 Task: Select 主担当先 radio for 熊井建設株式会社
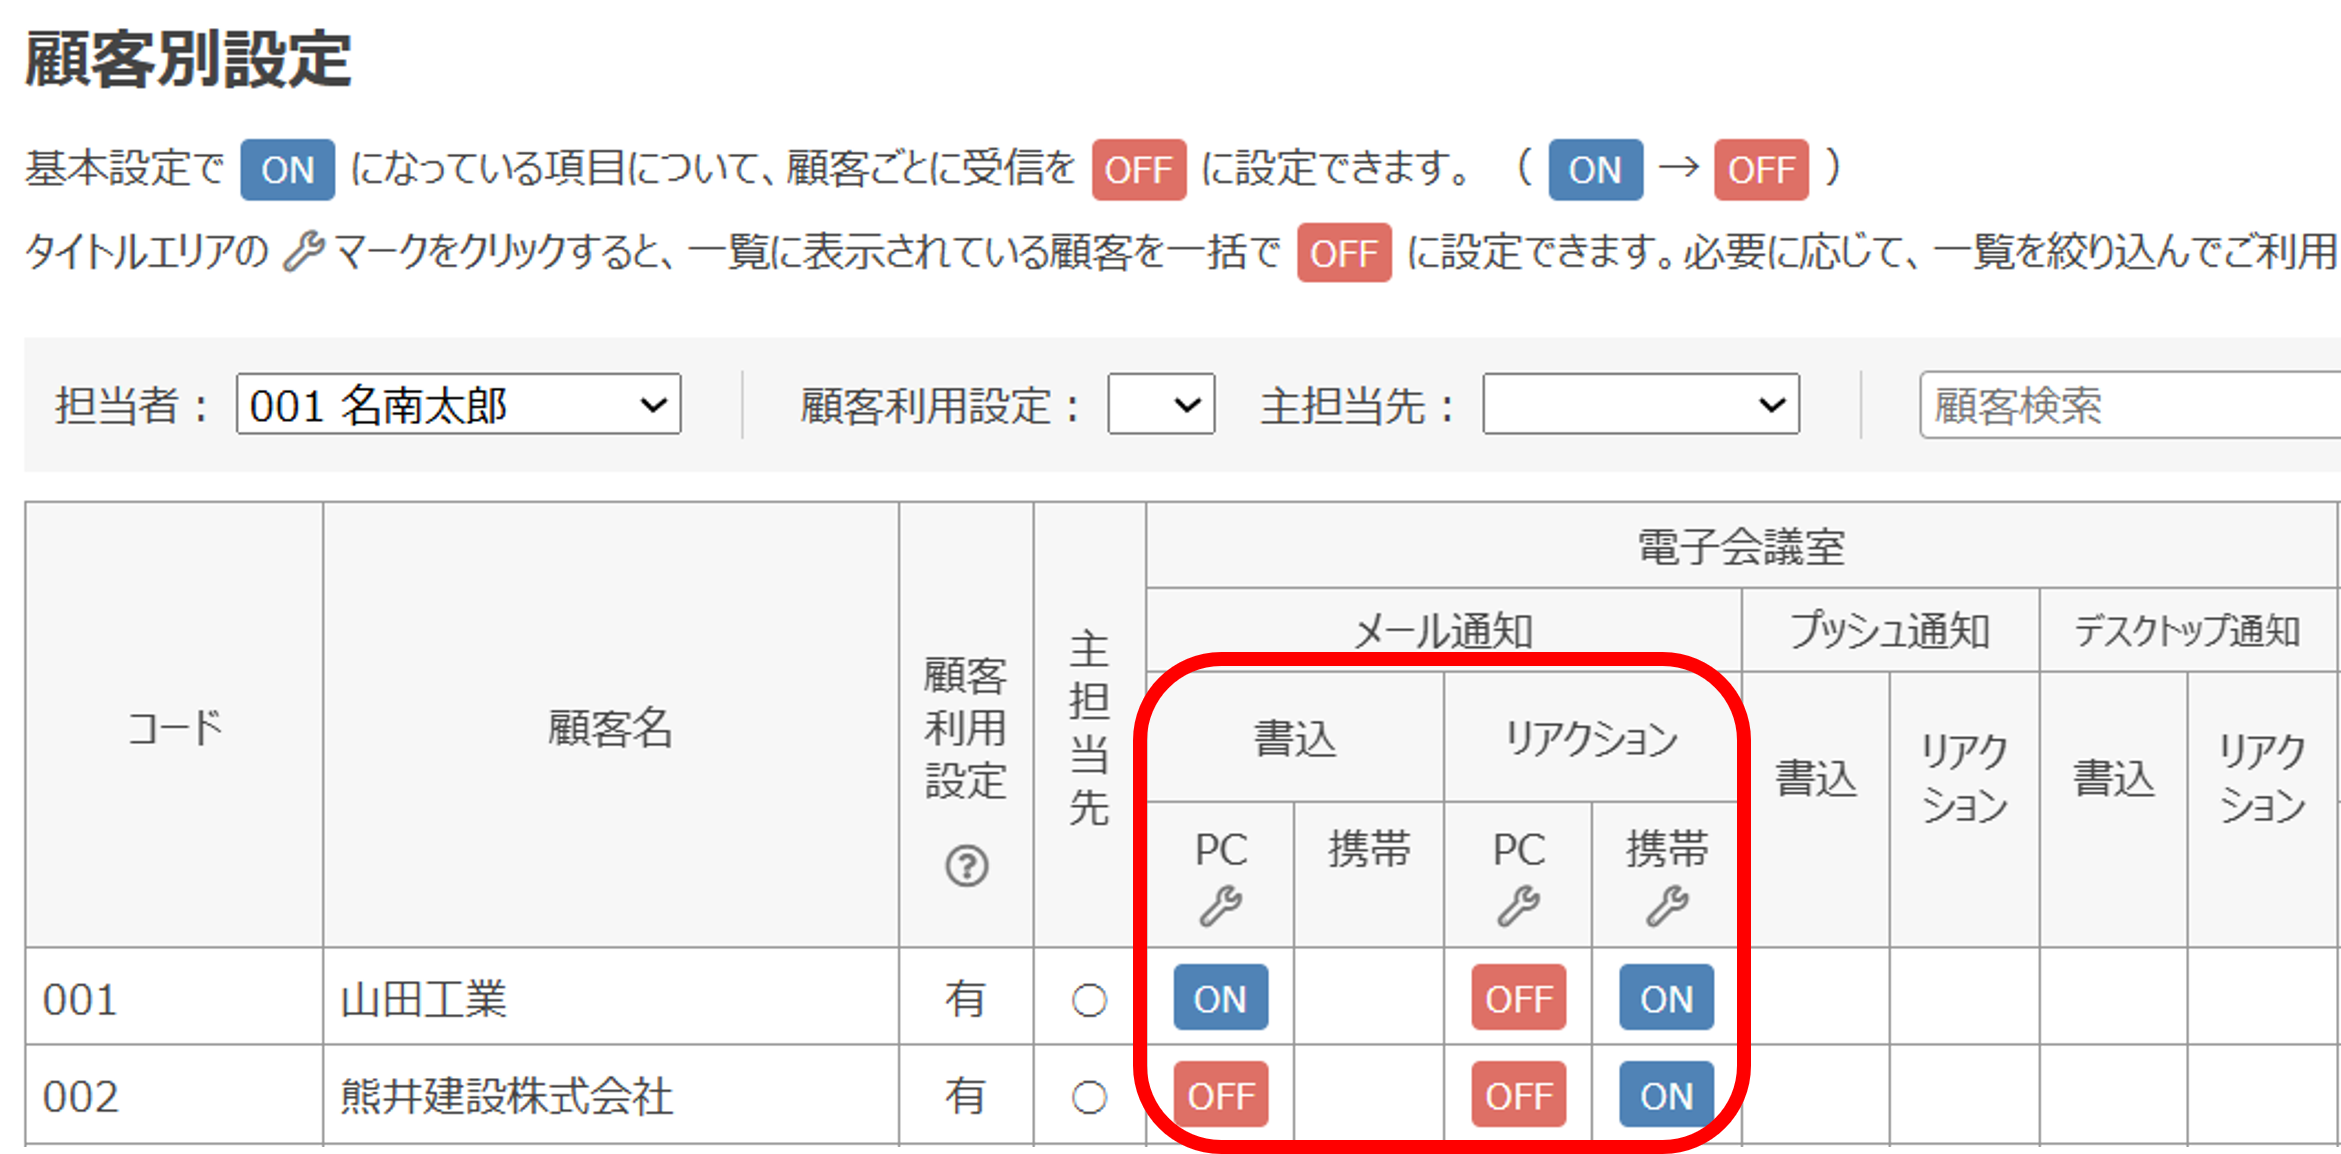[1089, 1097]
